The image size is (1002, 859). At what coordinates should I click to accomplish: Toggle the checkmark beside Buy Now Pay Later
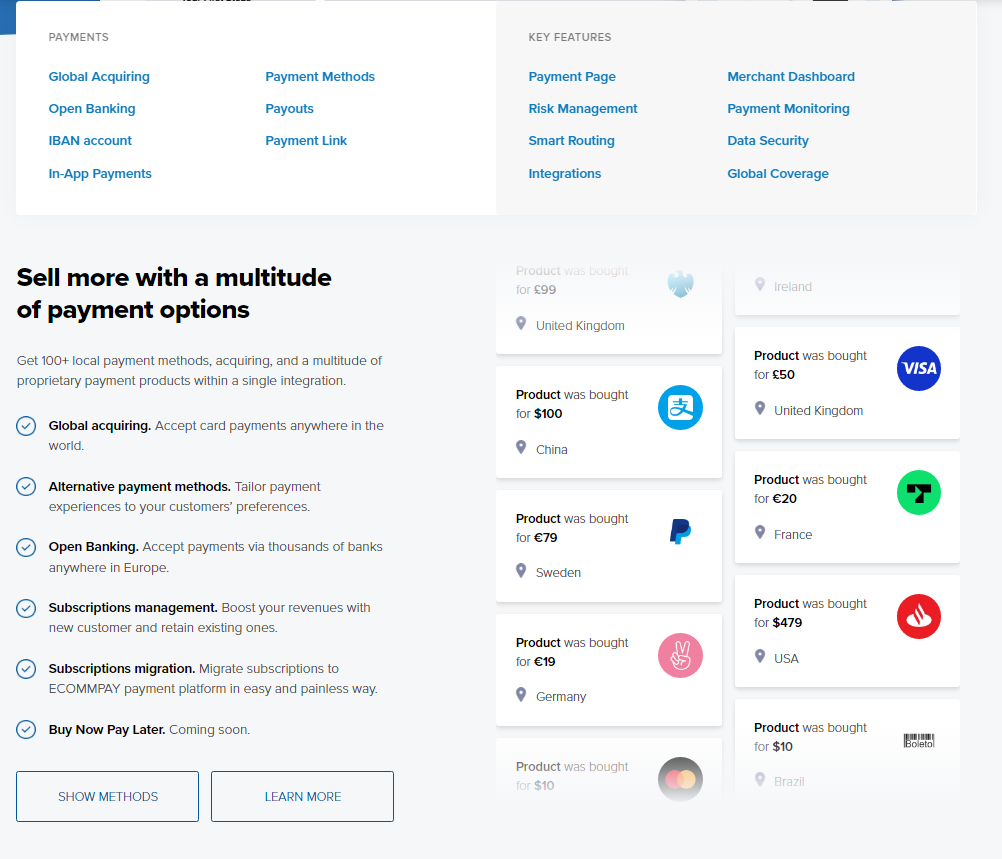[x=26, y=730]
